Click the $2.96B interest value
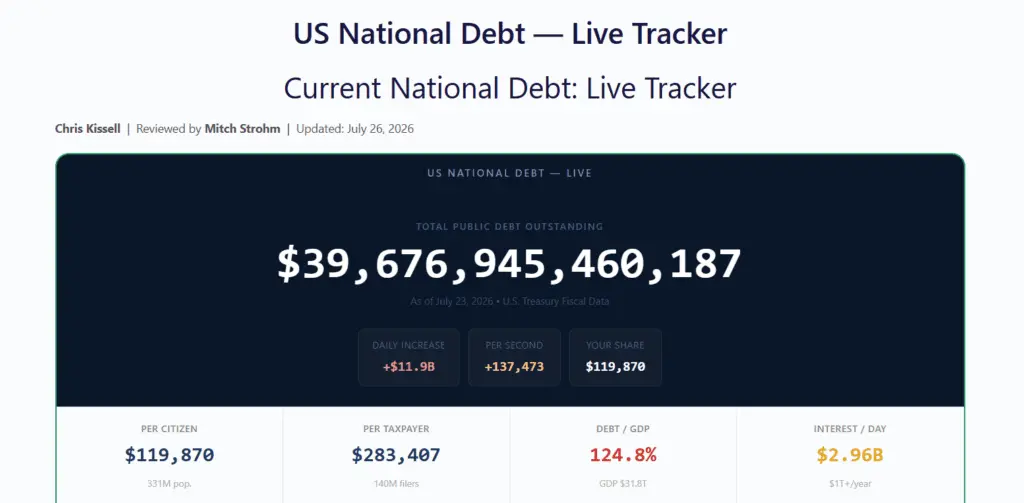 [850, 455]
